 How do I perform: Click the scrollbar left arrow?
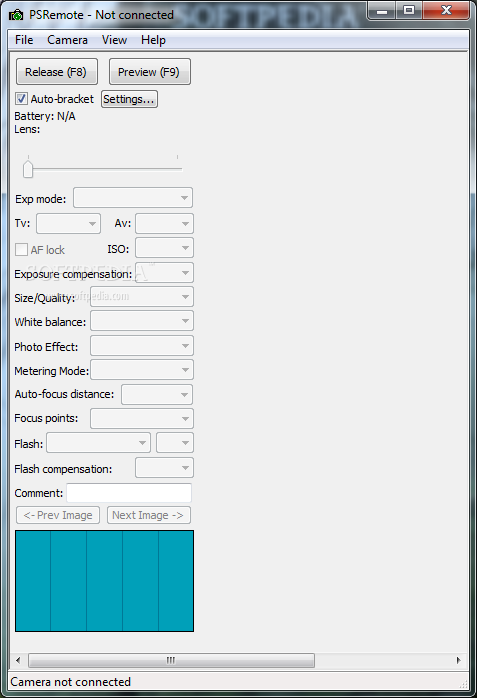[18, 660]
